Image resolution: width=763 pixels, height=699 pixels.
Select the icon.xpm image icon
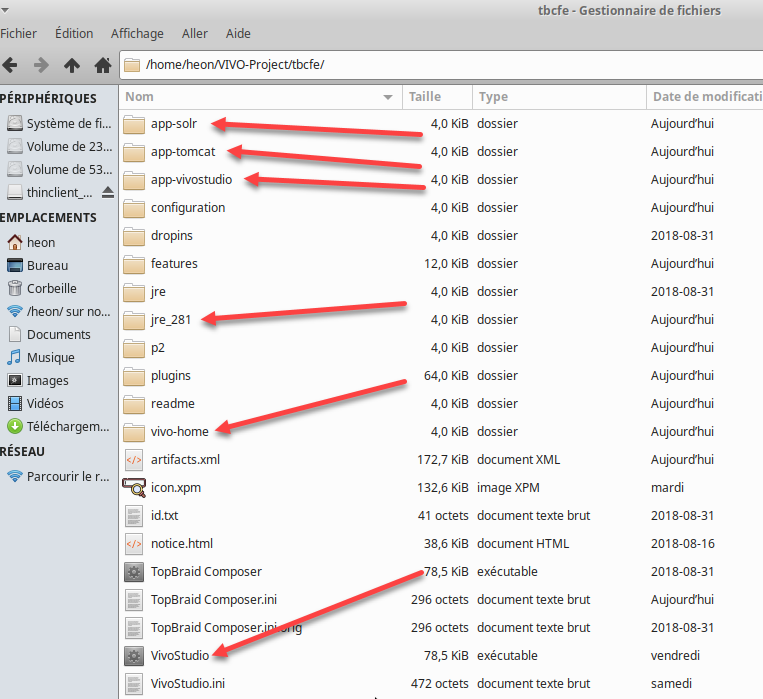pos(134,488)
